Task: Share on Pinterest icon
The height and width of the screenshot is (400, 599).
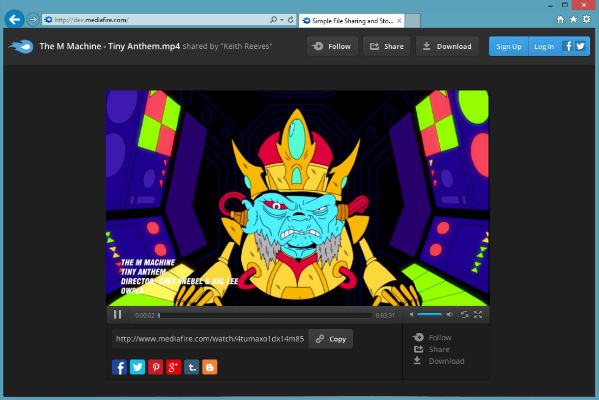Action: [x=155, y=367]
